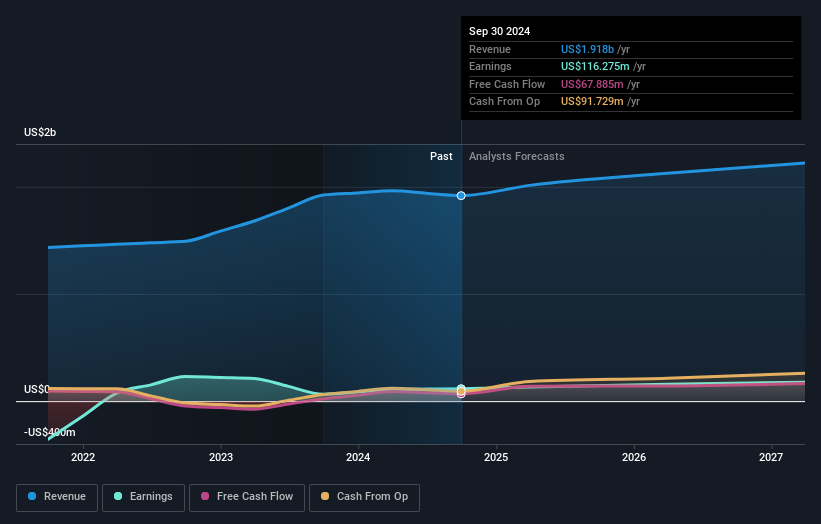Click the 2027 x-axis label
The height and width of the screenshot is (524, 821).
pos(771,458)
